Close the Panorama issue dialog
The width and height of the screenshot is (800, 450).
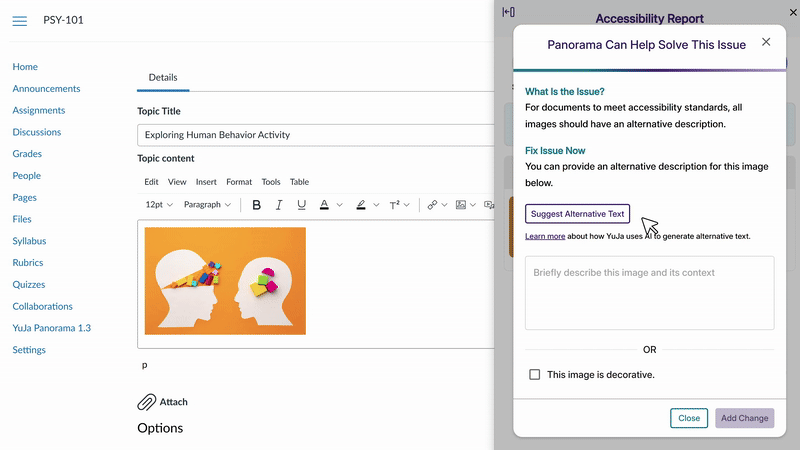tap(766, 42)
